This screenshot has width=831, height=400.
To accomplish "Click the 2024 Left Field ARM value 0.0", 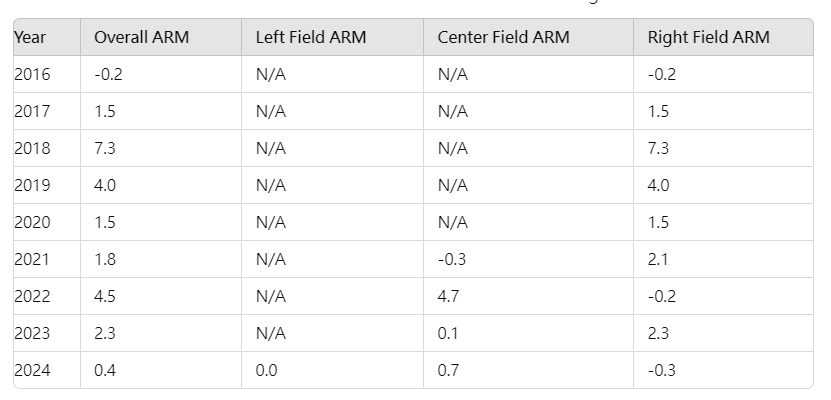I will pos(267,371).
